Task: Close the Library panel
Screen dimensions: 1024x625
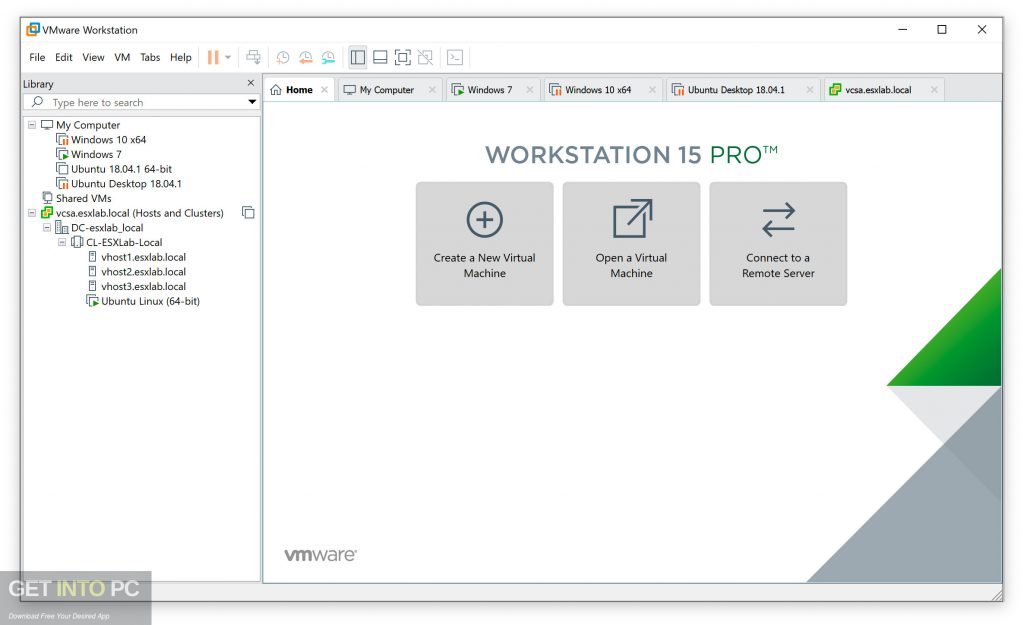Action: 251,83
